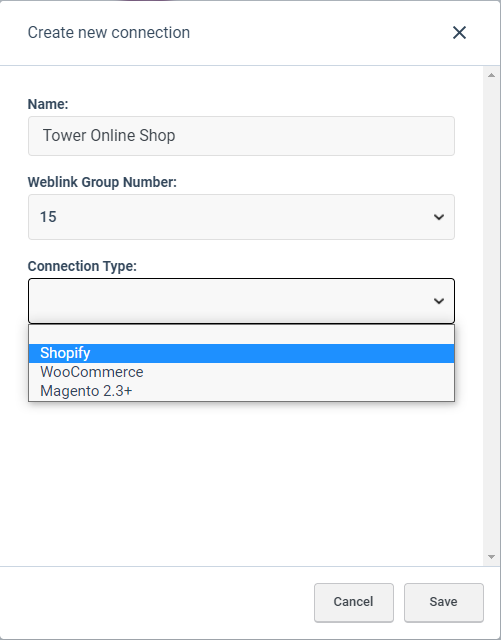Image resolution: width=501 pixels, height=640 pixels.
Task: Click the Weblink Group Number: label
Action: click(102, 182)
